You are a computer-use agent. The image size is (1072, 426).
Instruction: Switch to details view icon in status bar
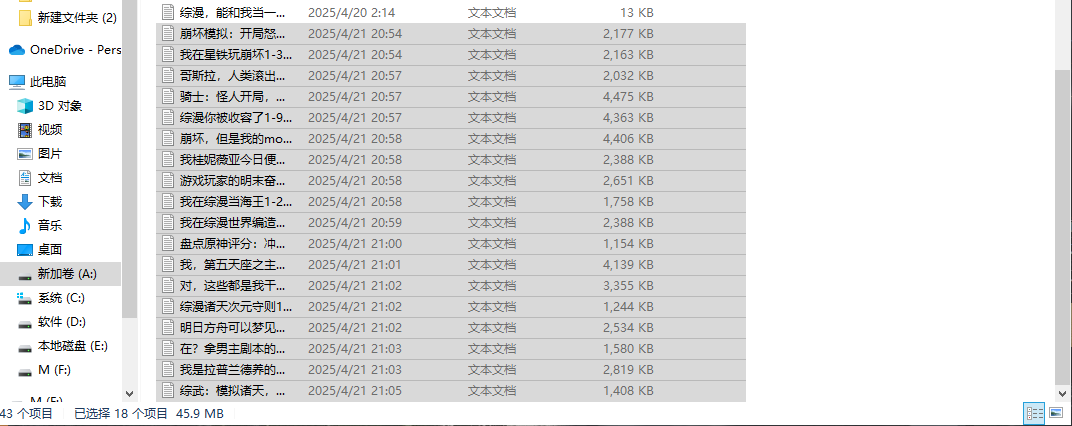(1034, 413)
